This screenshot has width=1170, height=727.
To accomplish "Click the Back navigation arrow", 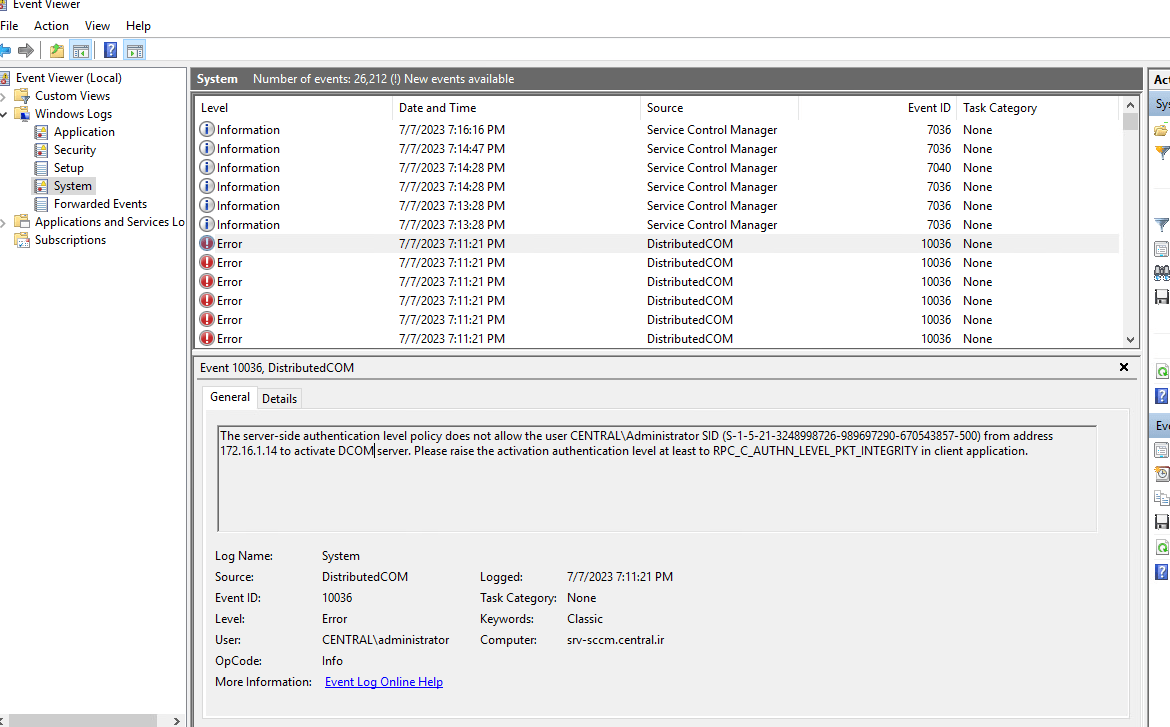I will tap(8, 49).
